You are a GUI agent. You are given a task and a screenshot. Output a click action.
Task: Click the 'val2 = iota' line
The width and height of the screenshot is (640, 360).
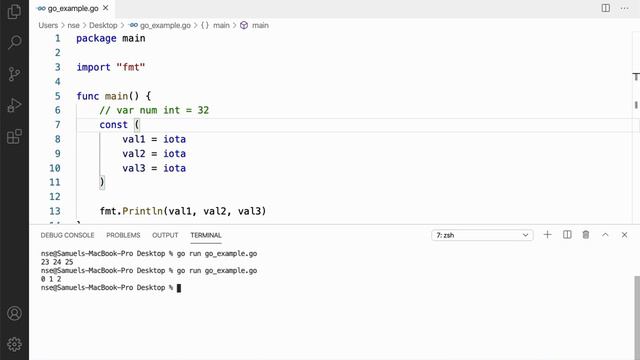tap(154, 154)
